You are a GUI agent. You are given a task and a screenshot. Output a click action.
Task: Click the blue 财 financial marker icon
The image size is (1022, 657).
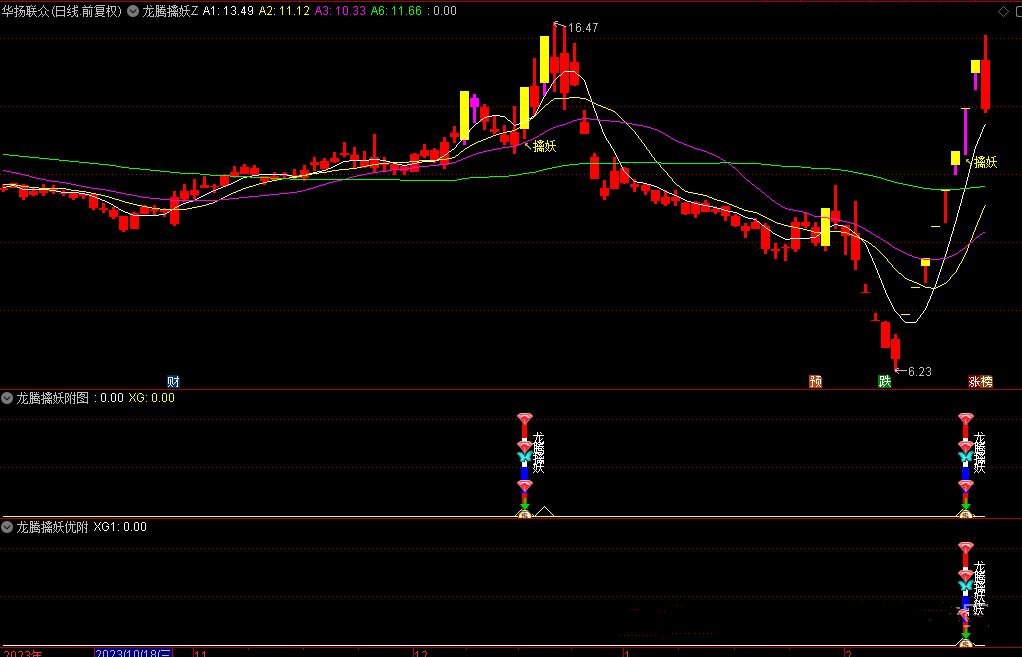point(173,381)
